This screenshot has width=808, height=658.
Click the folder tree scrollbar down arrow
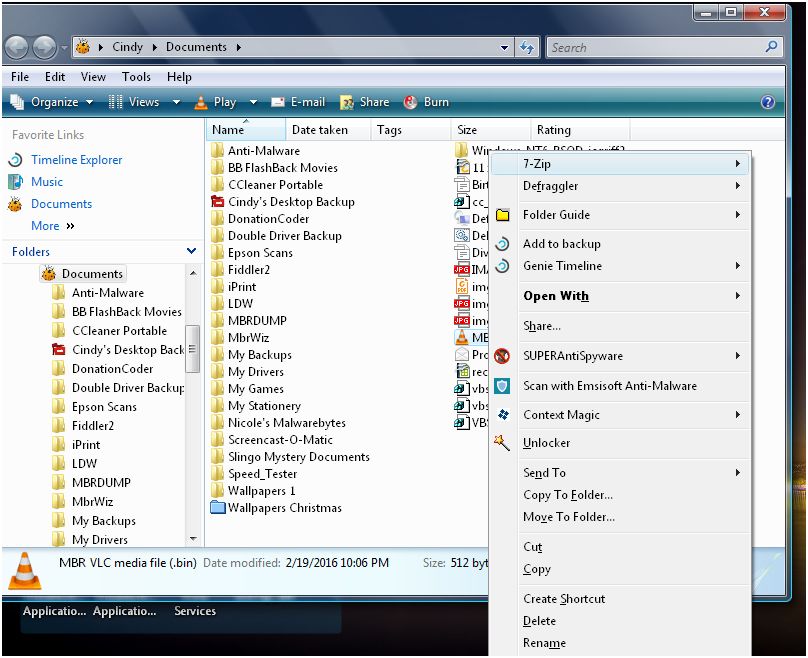click(x=193, y=539)
